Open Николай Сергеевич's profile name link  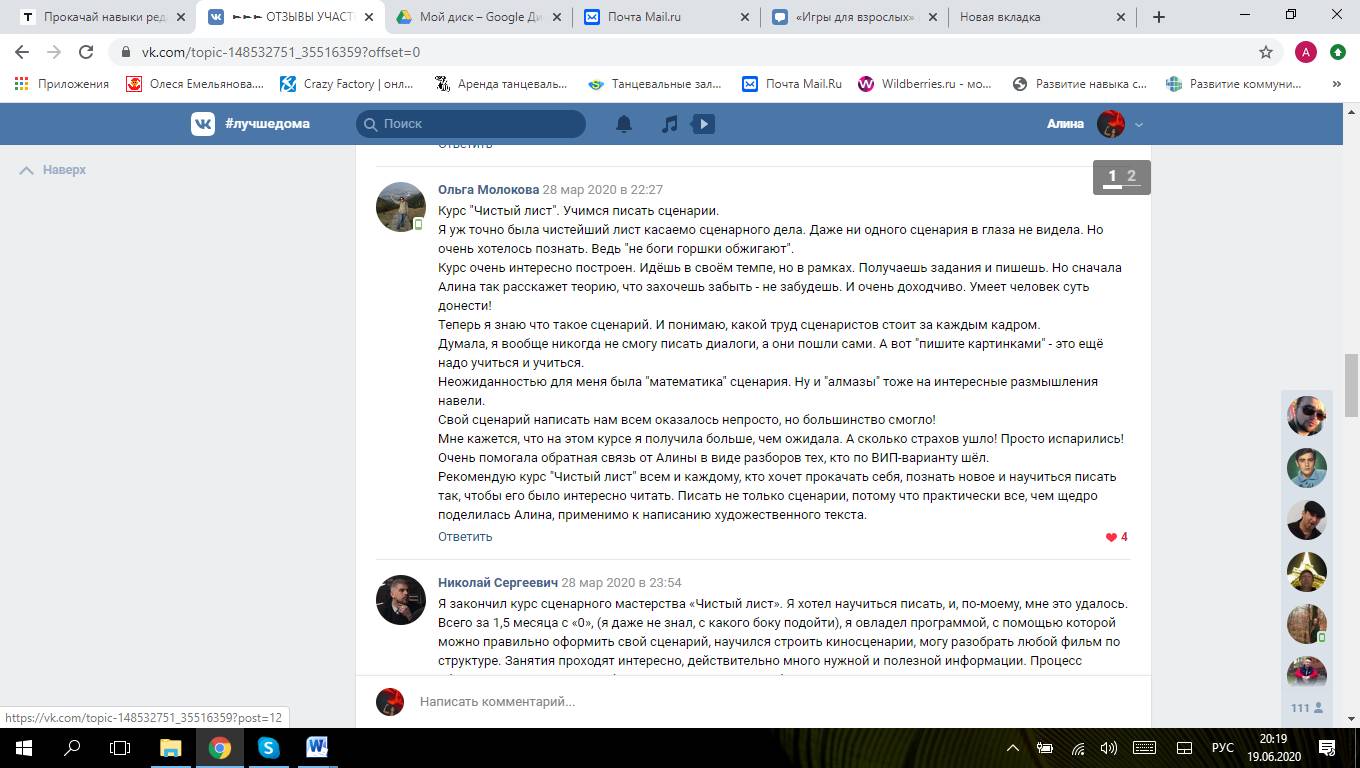click(497, 582)
